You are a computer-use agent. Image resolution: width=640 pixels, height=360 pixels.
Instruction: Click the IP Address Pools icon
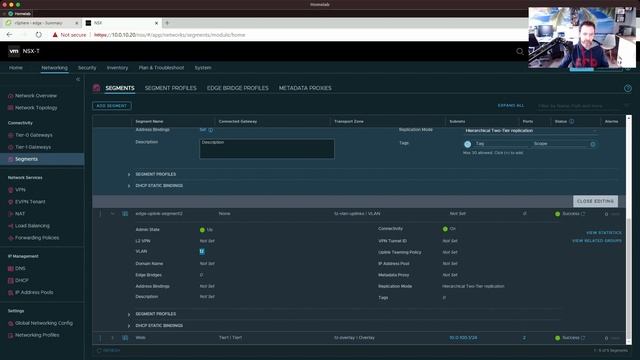point(11,293)
